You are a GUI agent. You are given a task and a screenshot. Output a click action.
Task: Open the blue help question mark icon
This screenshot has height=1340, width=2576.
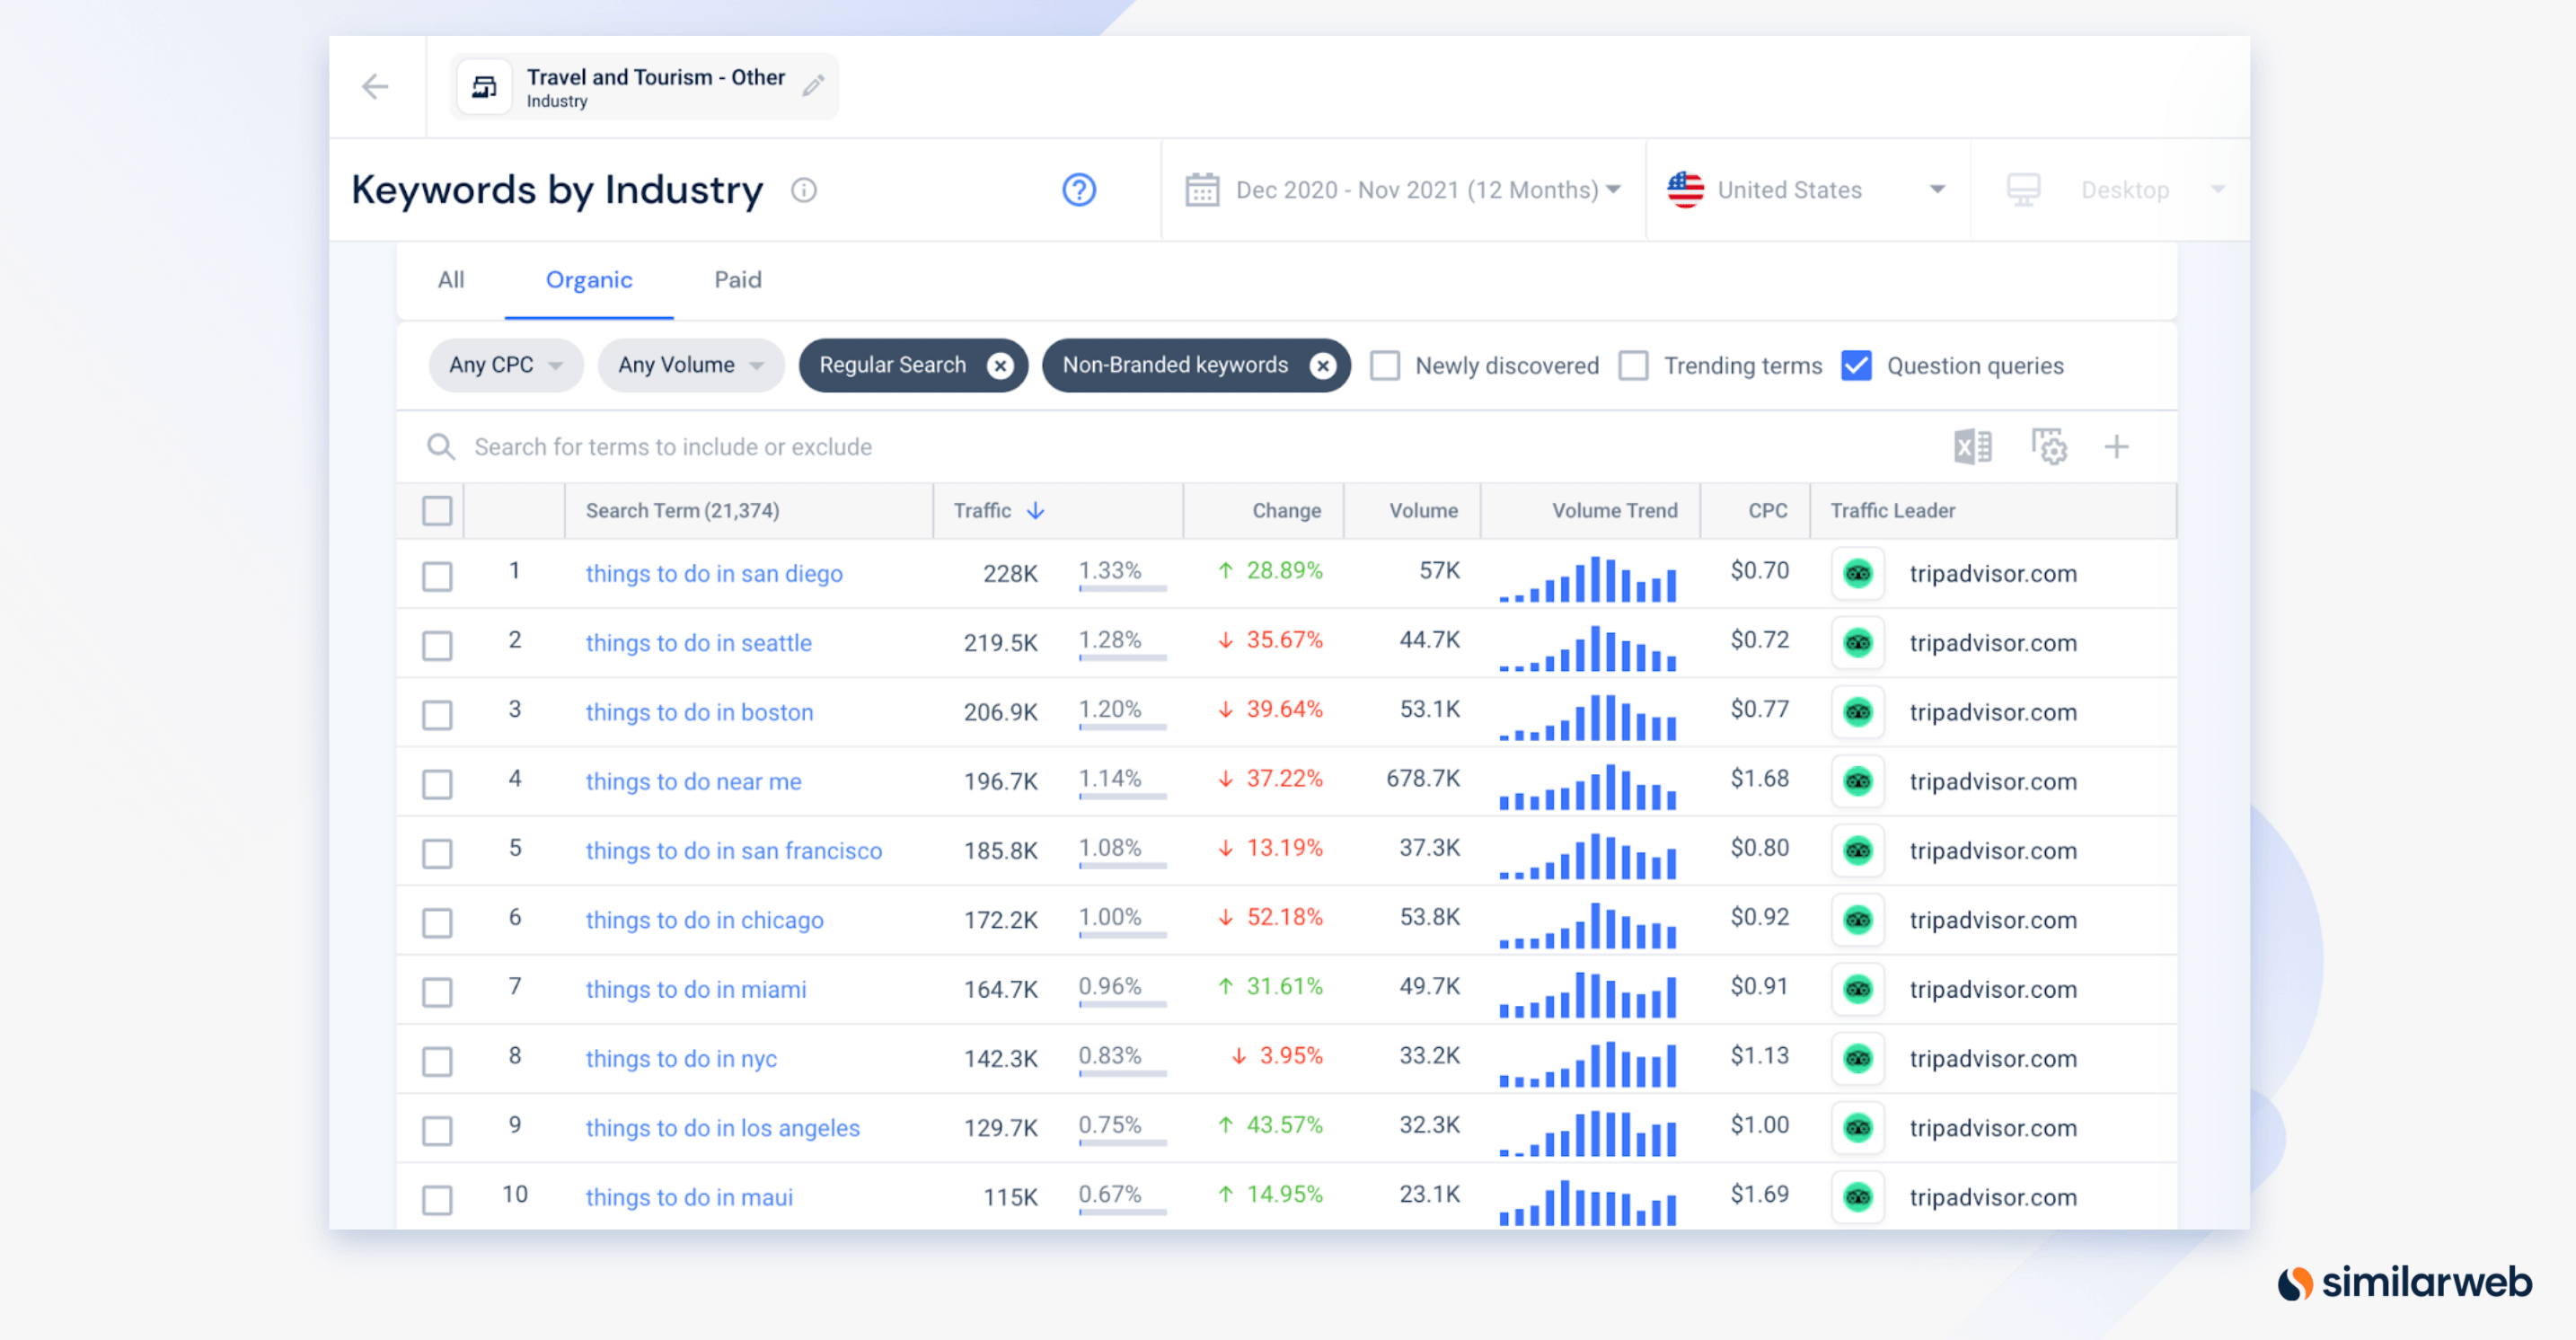pyautogui.click(x=1079, y=190)
